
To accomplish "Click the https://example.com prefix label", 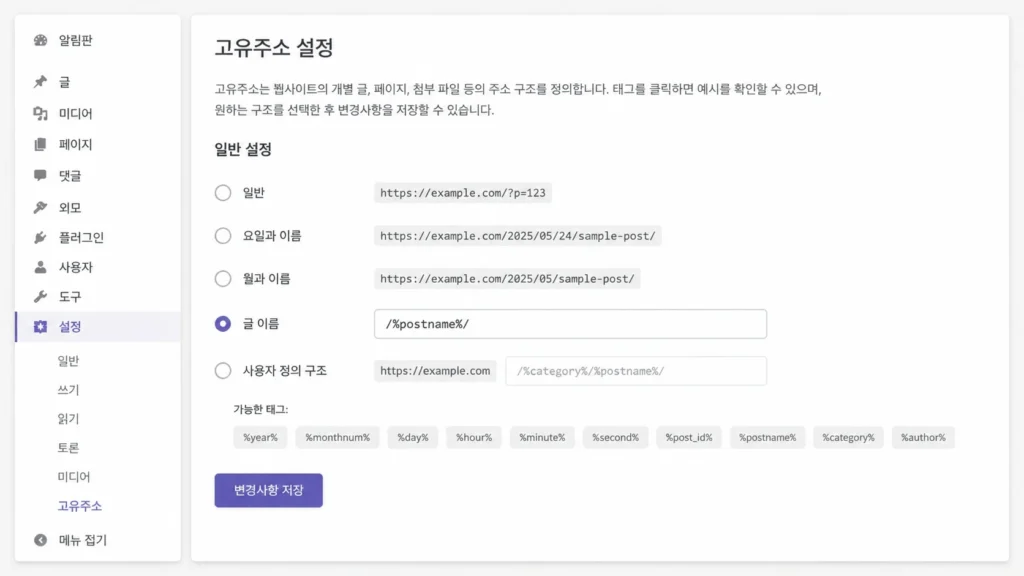I will point(435,371).
